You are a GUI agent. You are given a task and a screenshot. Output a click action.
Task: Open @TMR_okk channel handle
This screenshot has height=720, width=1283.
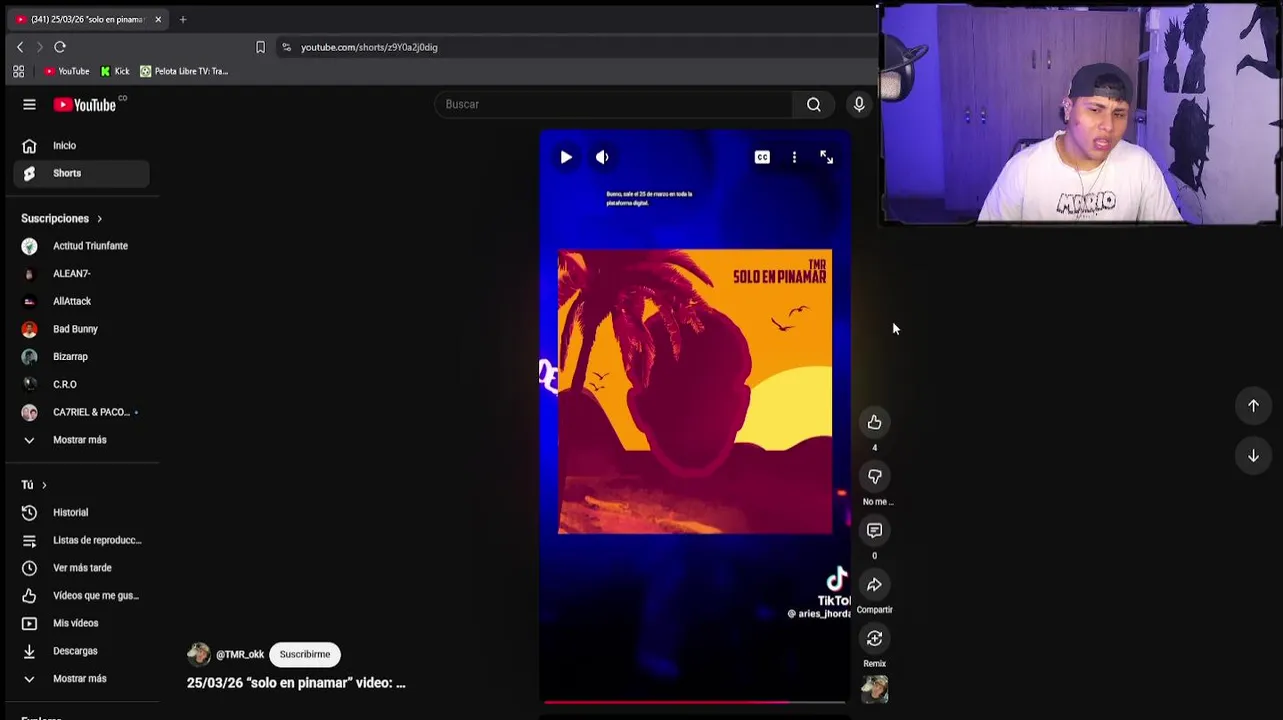point(240,654)
